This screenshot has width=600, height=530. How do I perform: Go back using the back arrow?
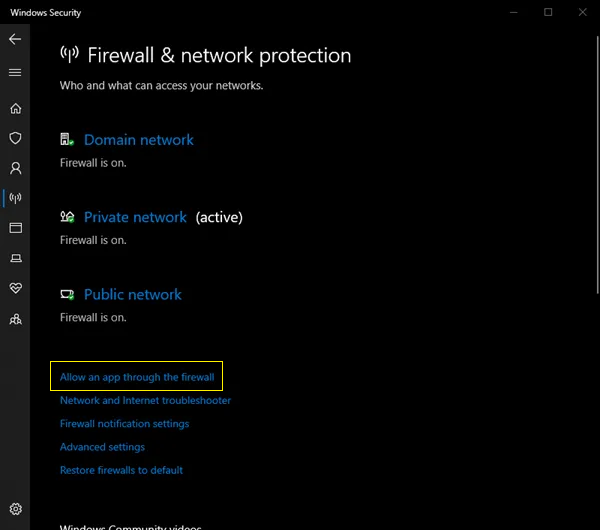point(15,39)
